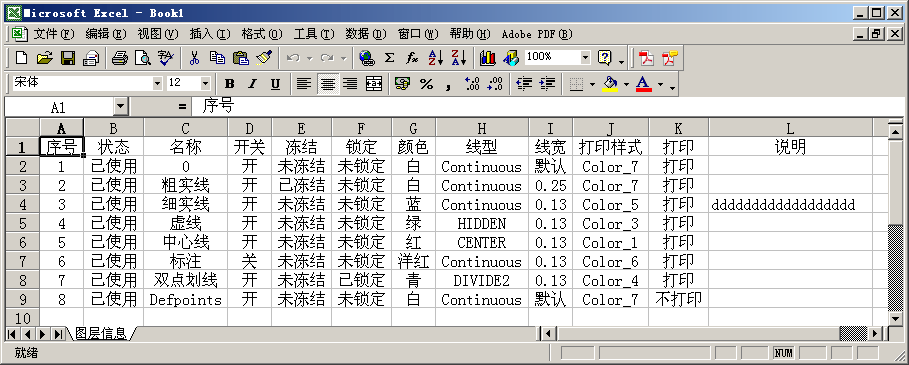Open the Name Box dropdown arrow
The image size is (909, 365).
click(x=120, y=107)
